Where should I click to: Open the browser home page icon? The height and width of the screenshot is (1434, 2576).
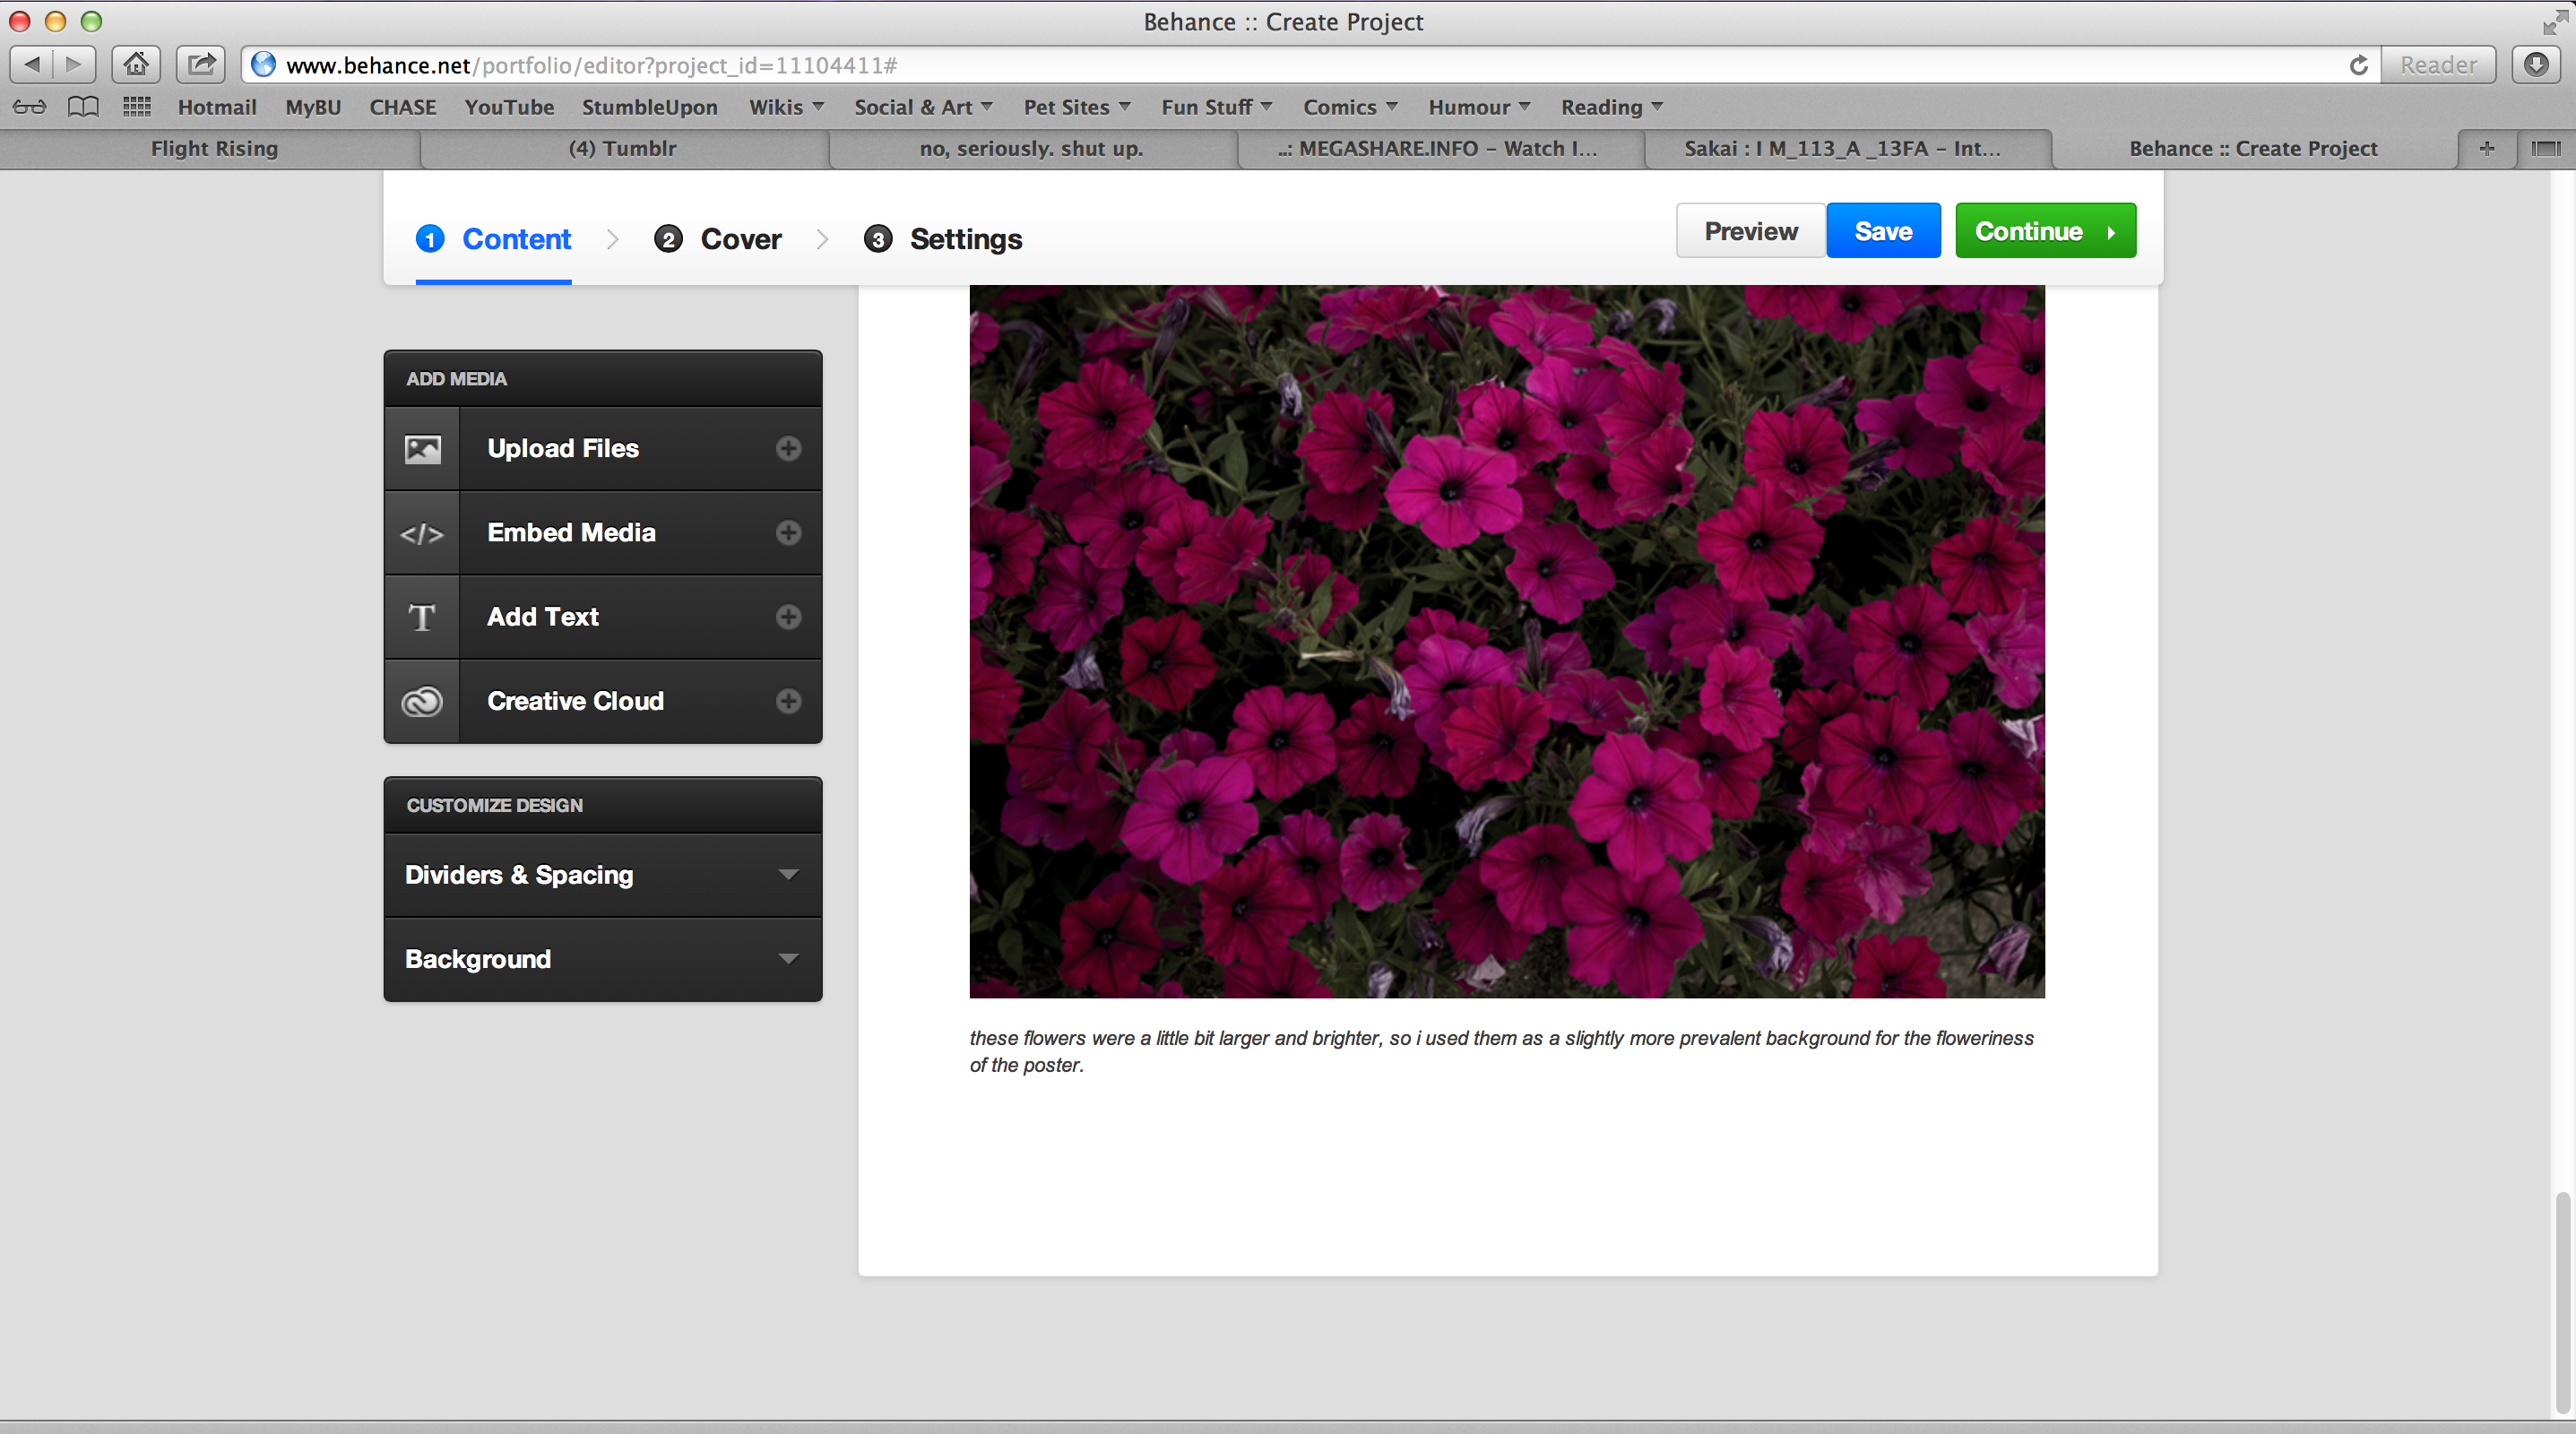click(136, 65)
